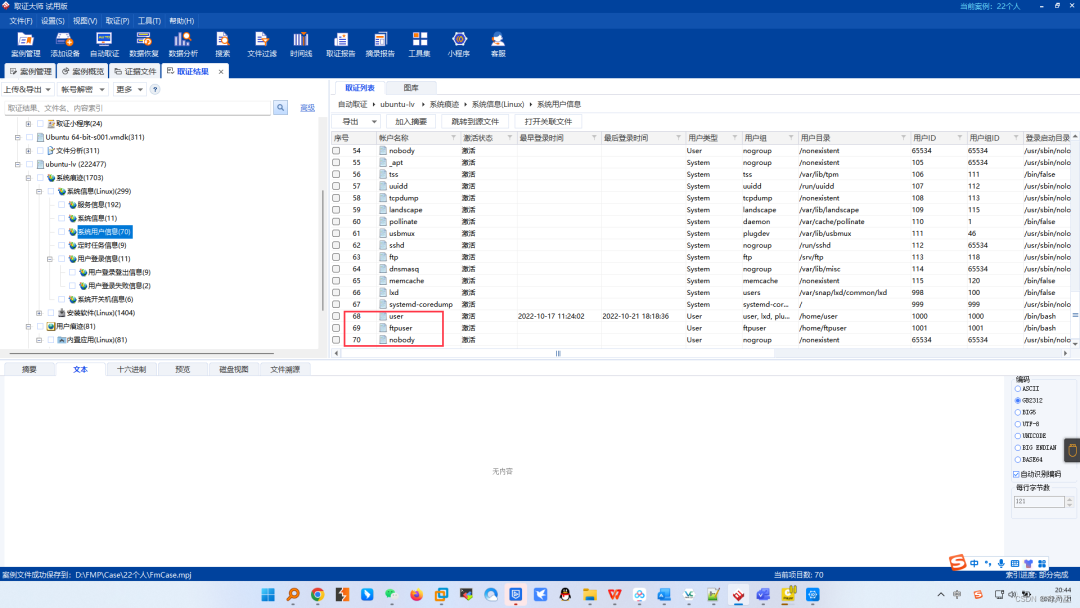The image size is (1080, 608).
Task: Click the magnifier search button beside index field
Action: tap(280, 107)
